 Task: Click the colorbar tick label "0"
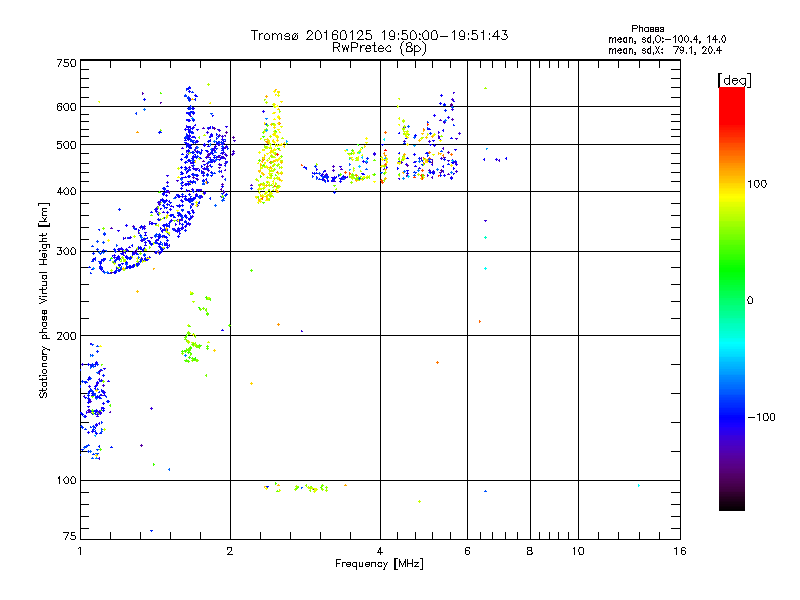[750, 300]
